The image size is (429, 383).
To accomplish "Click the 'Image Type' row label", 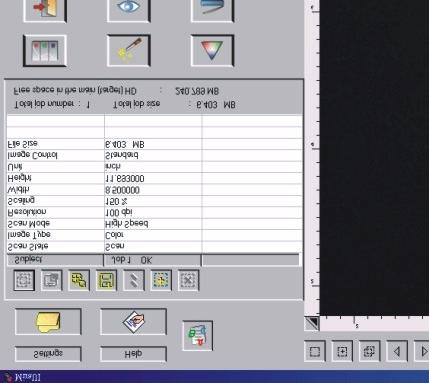I will pos(29,235).
